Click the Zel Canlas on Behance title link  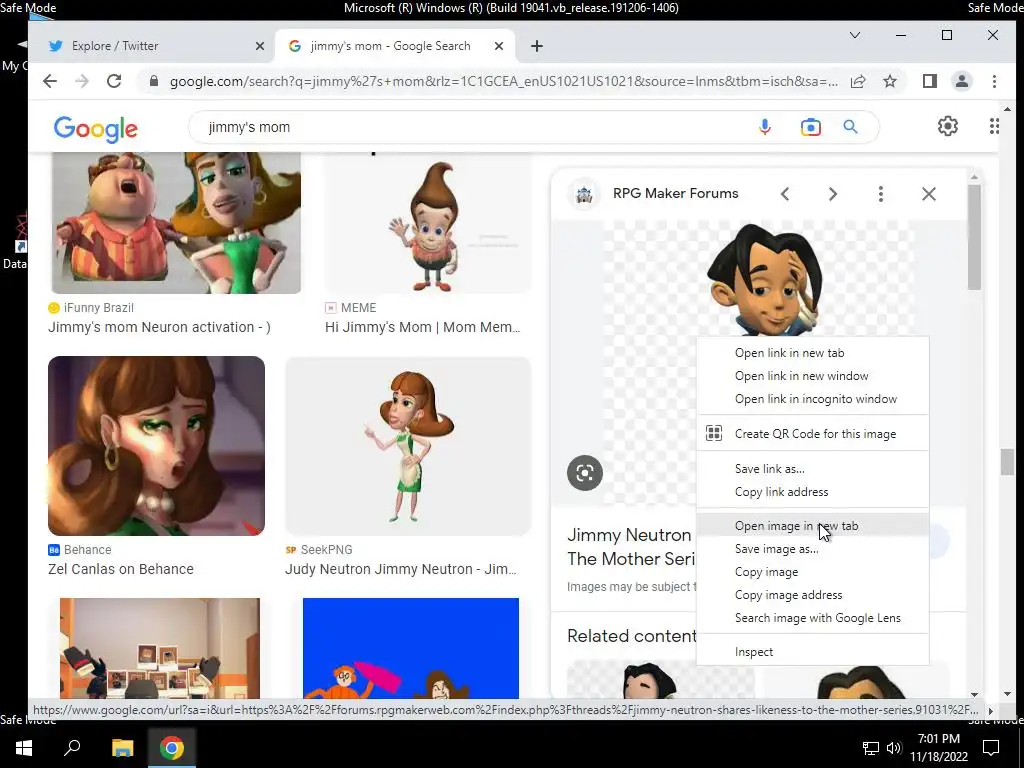coord(121,569)
